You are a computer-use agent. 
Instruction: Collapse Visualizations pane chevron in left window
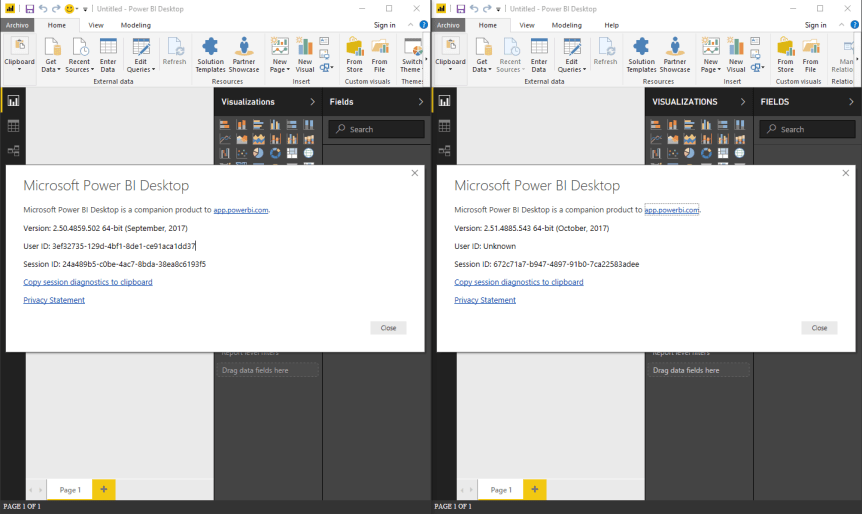point(312,102)
